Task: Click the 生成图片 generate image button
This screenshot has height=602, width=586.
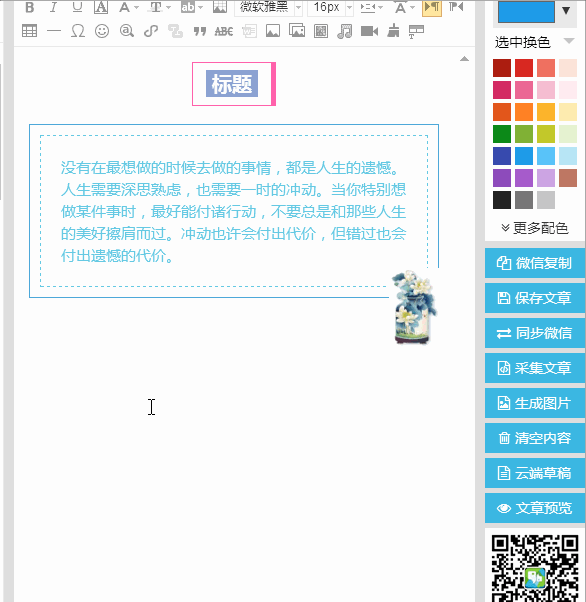Action: coord(535,403)
